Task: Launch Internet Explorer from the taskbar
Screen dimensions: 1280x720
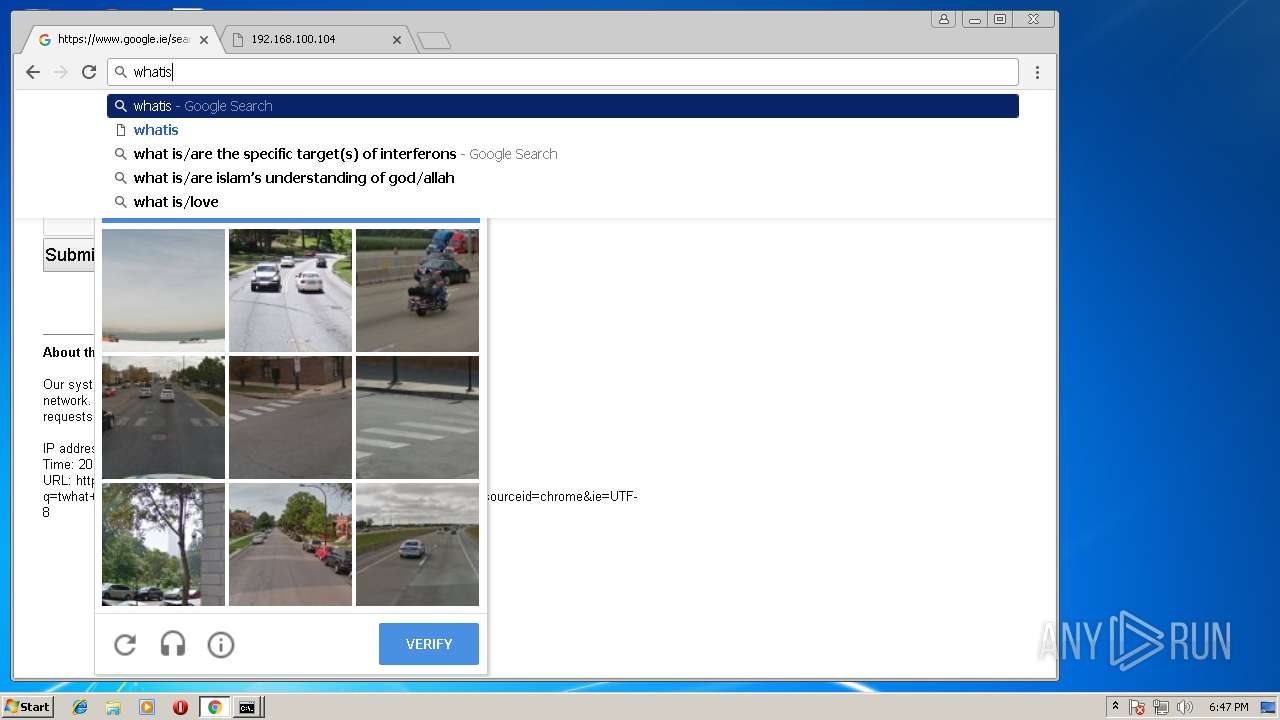Action: tap(80, 707)
